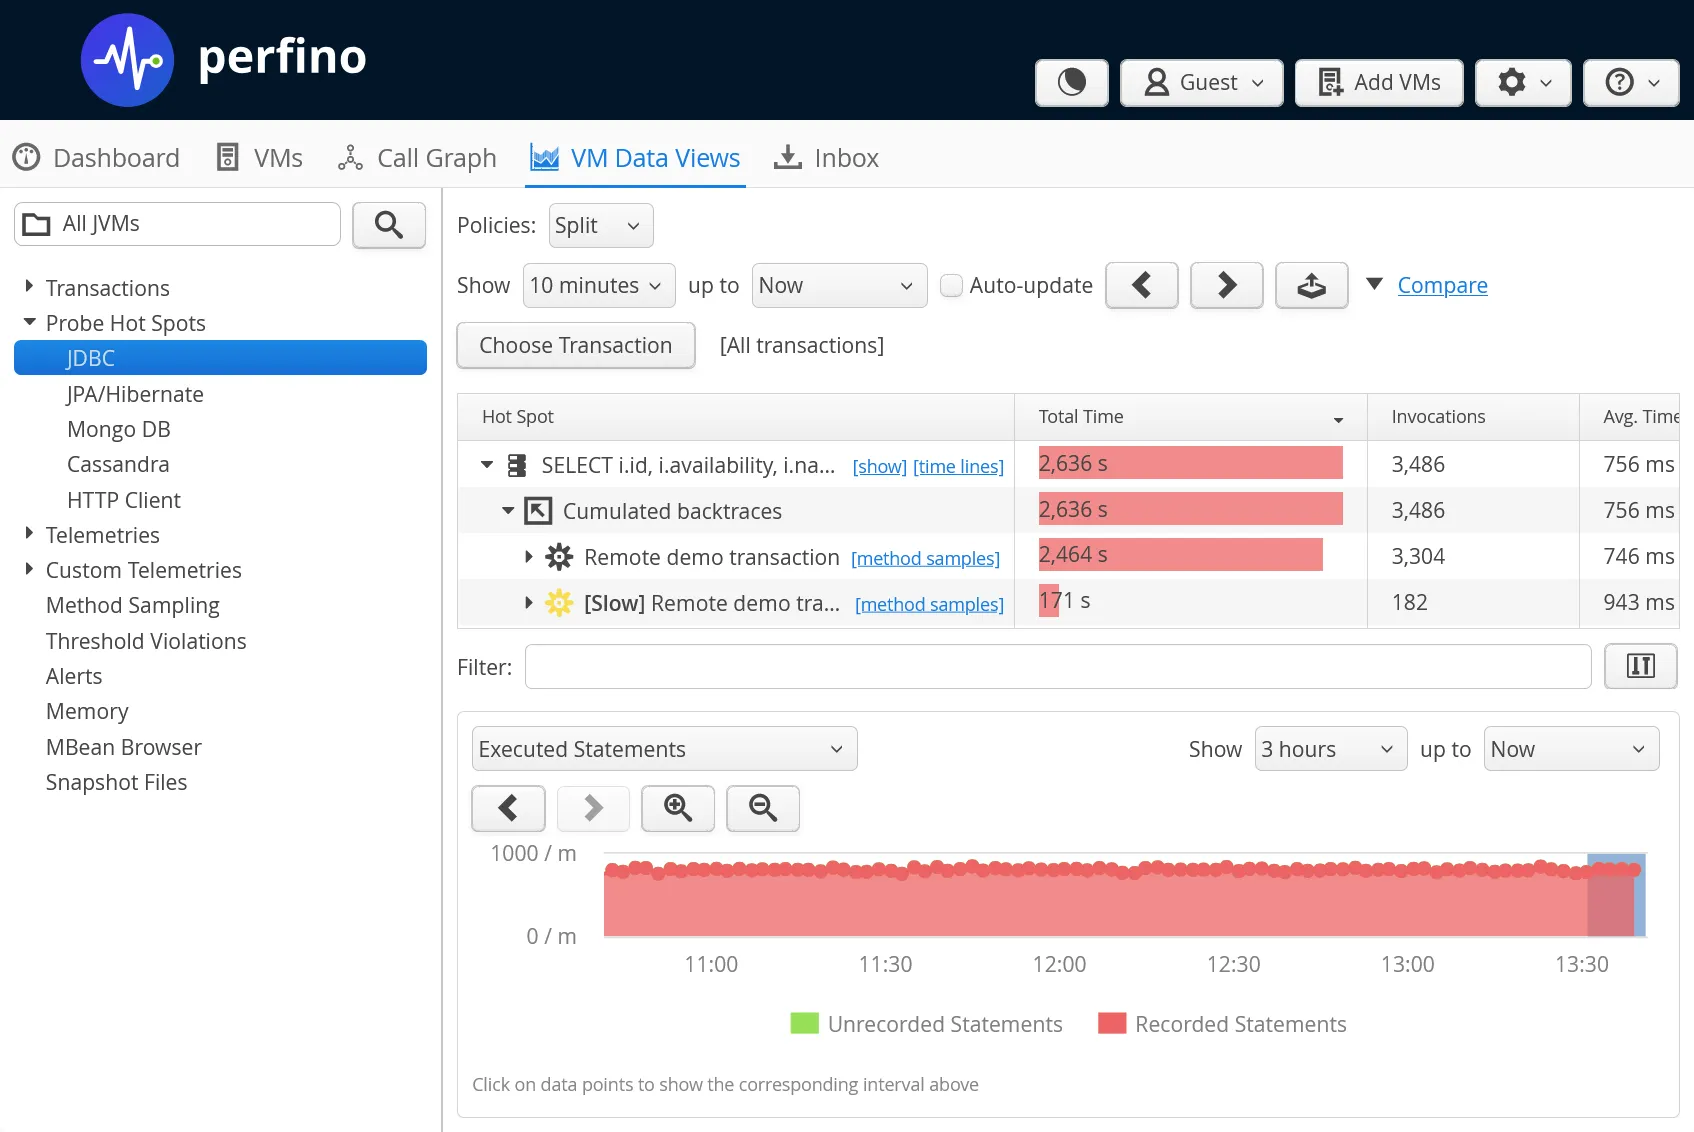Open the Split policies dropdown
Screen dimensions: 1694x1132
tap(600, 225)
